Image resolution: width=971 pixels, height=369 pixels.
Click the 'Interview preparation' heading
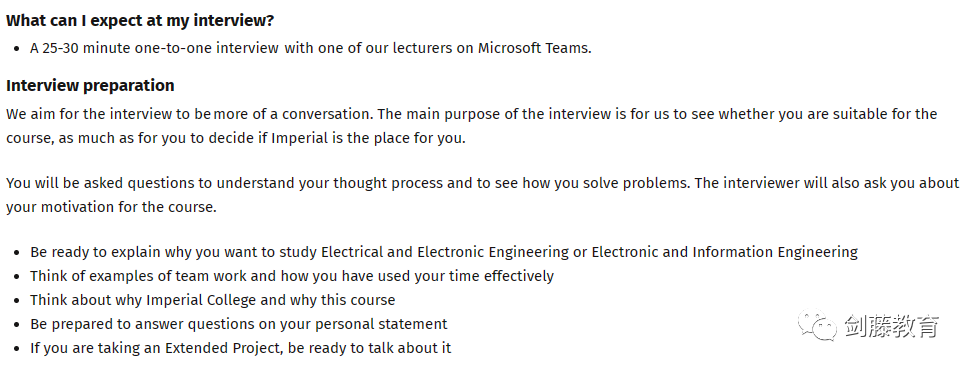[90, 85]
